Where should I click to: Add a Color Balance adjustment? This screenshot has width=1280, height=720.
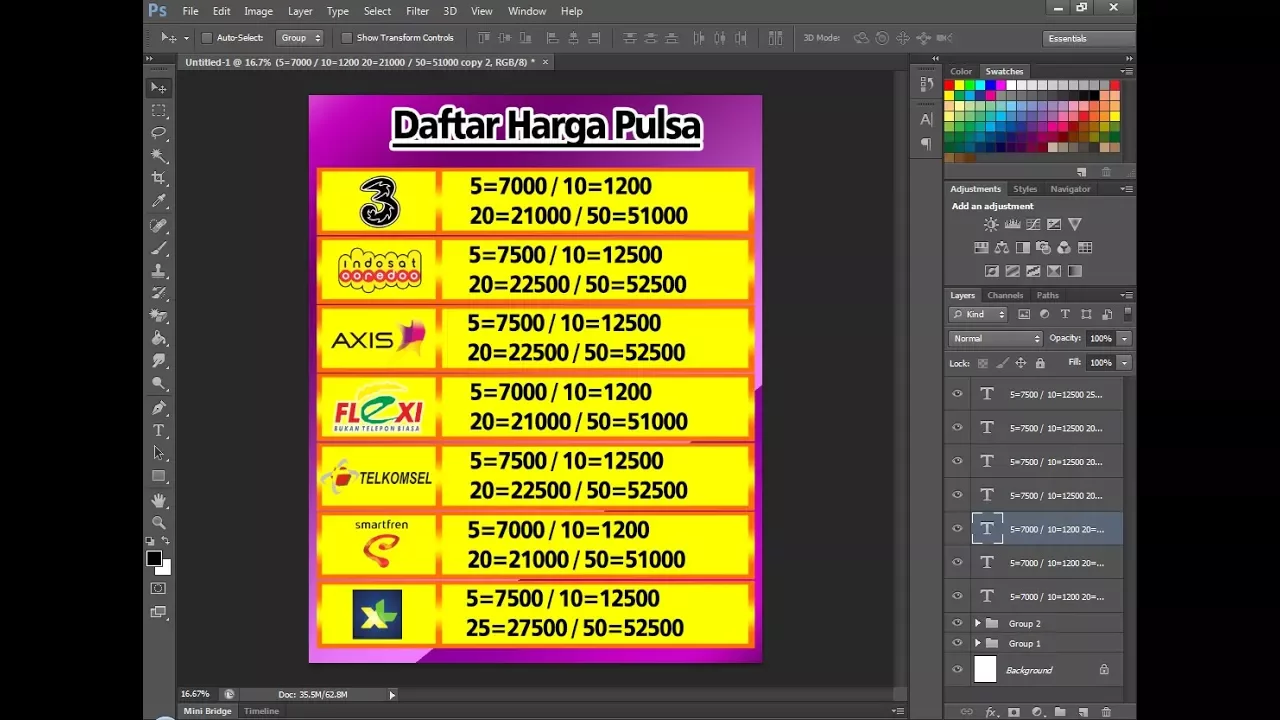1002,248
